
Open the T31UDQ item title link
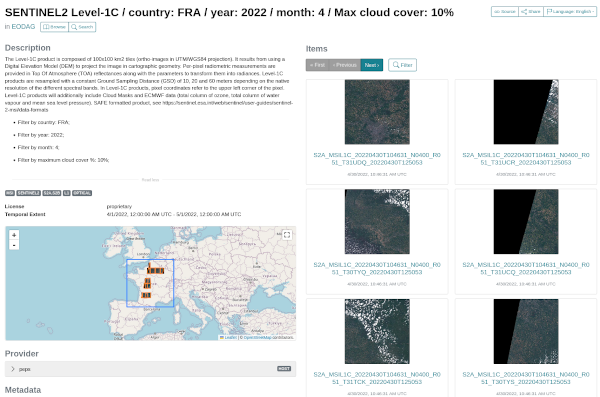coord(377,159)
